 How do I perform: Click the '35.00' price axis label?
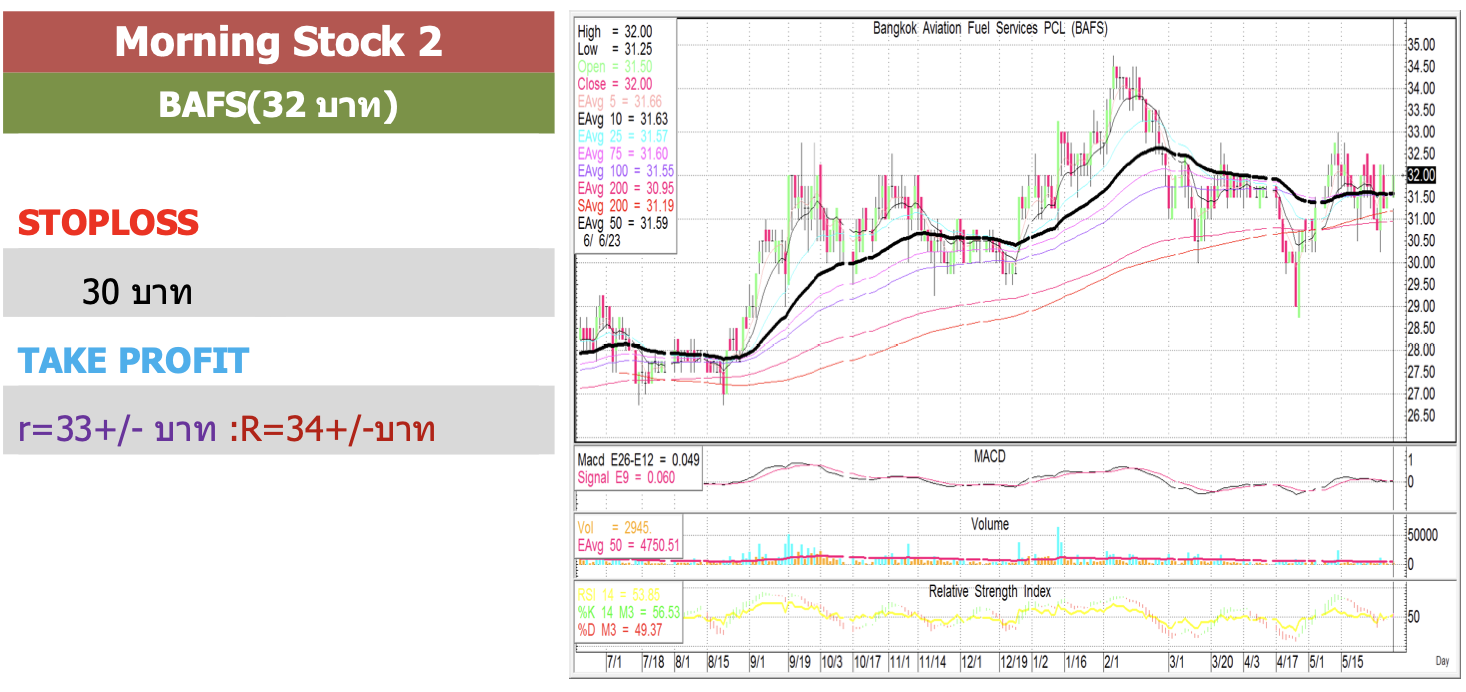click(1421, 45)
